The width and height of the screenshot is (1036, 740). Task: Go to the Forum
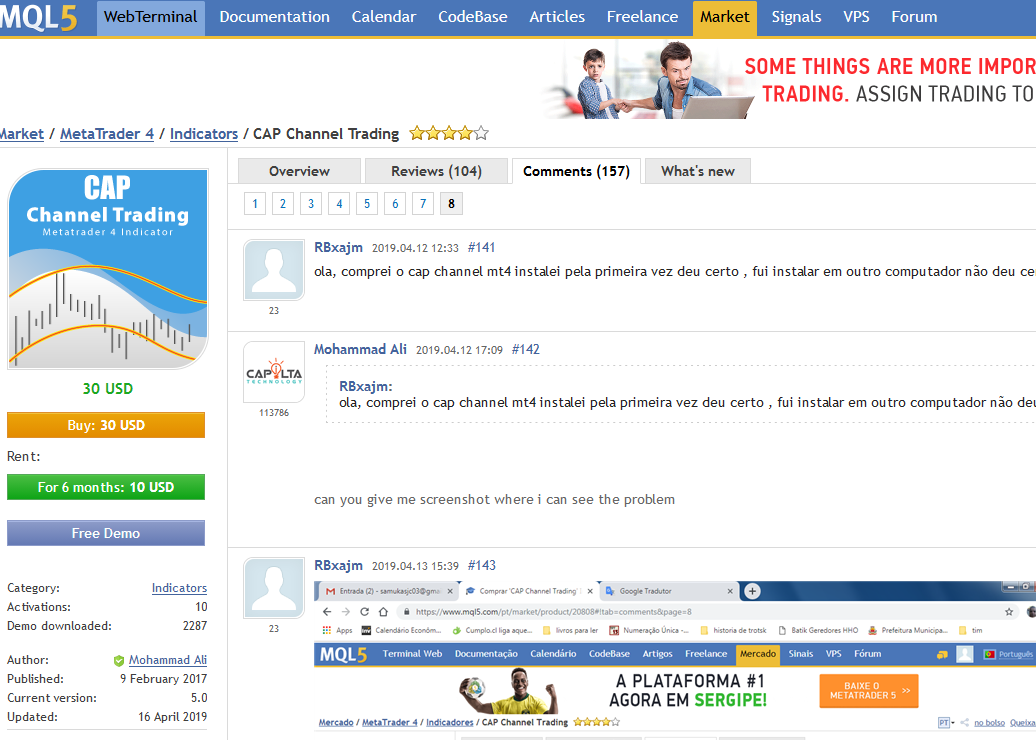point(914,17)
